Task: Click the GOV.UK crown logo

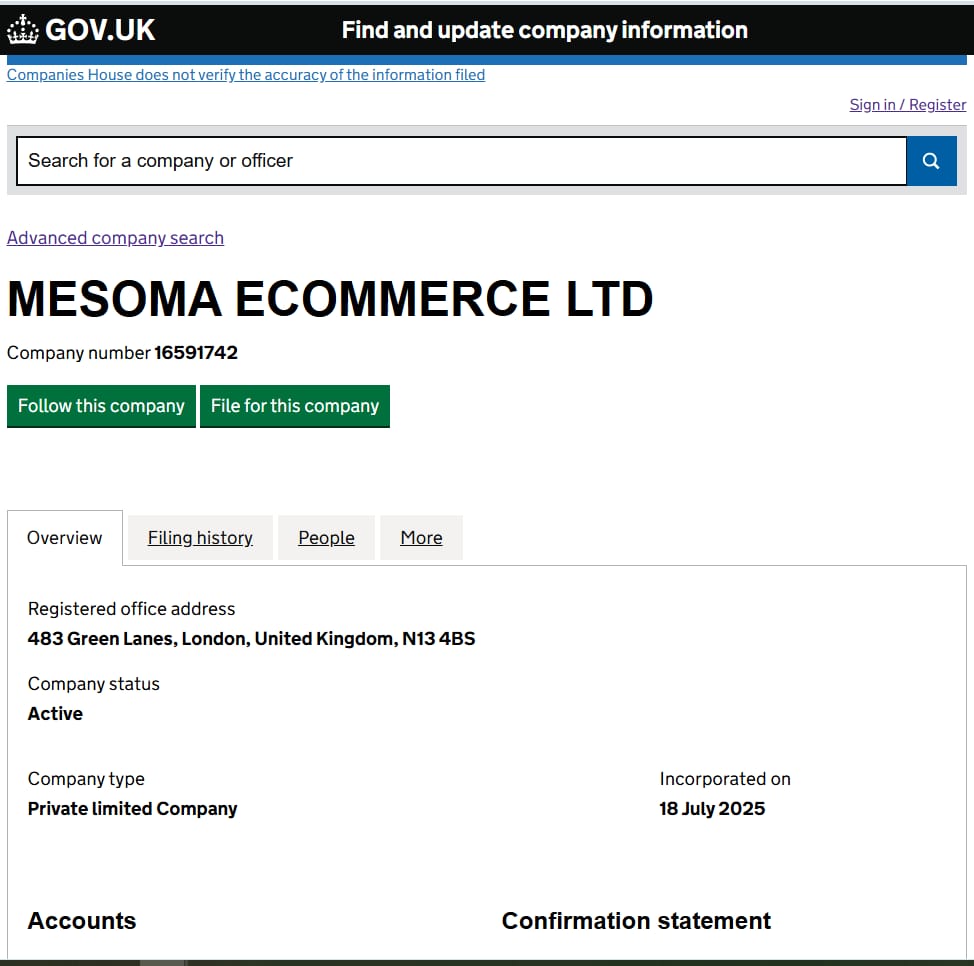Action: [23, 29]
